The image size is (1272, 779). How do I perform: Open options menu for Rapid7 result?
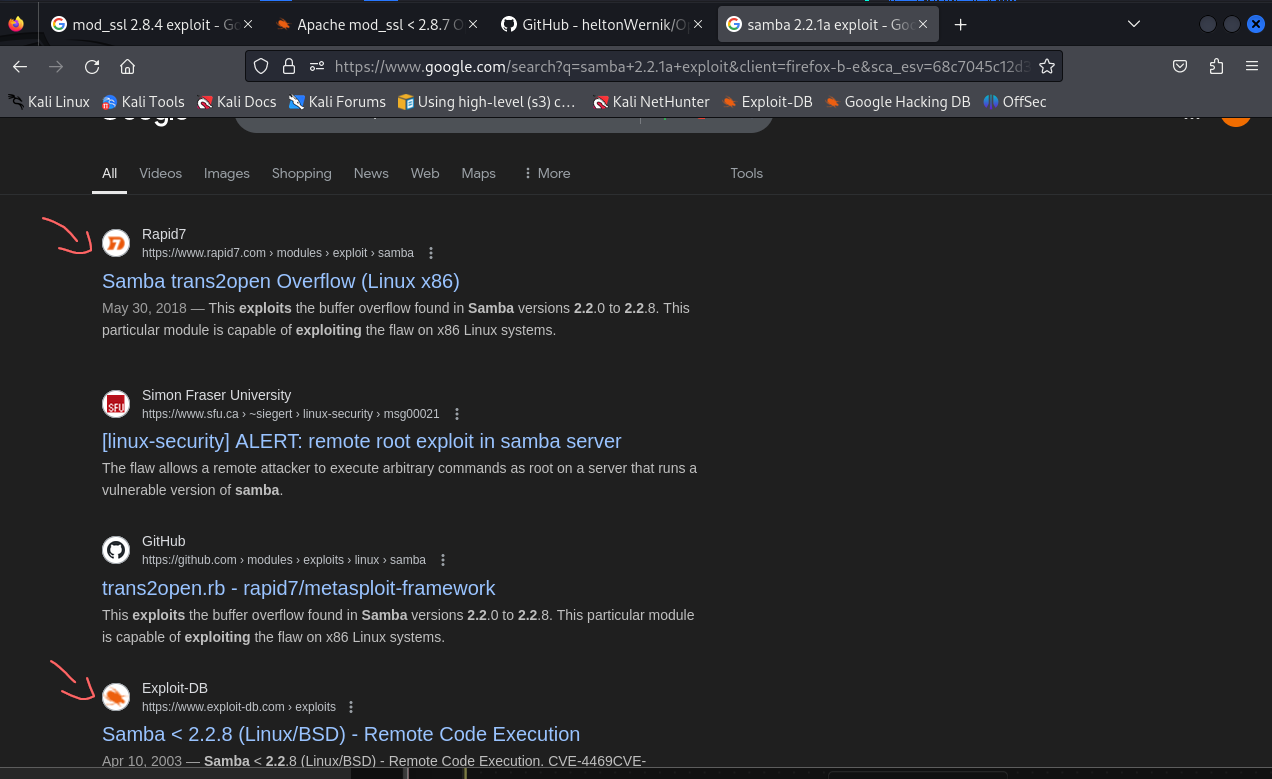point(431,253)
